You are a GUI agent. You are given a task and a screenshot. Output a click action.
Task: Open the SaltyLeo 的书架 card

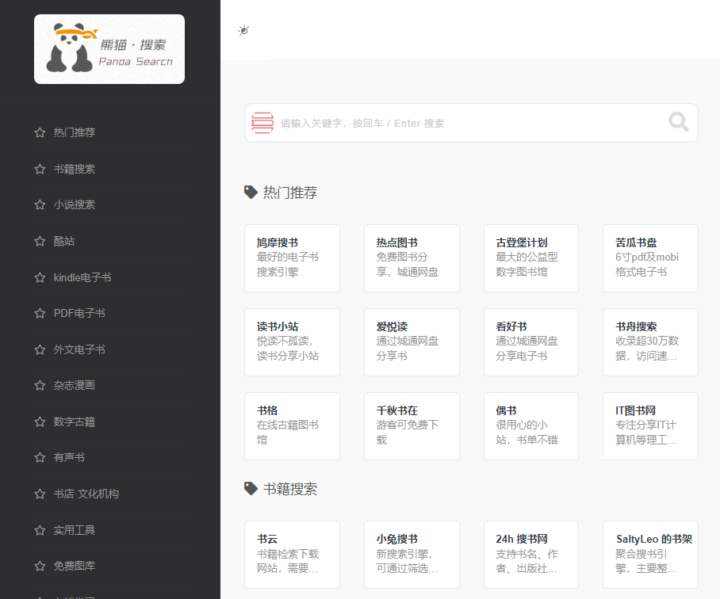click(x=651, y=554)
